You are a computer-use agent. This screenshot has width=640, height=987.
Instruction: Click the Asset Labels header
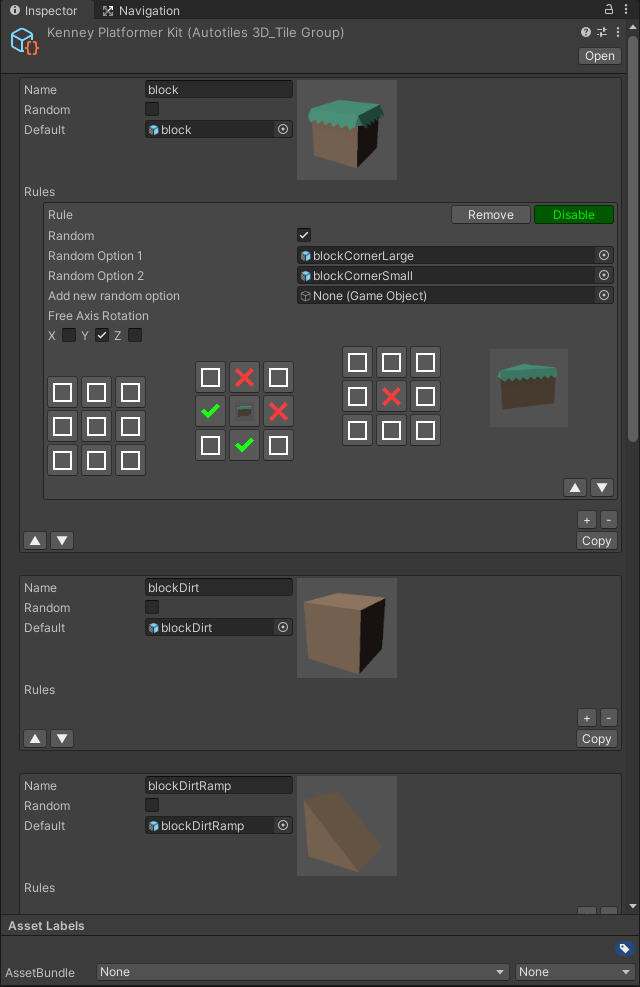click(46, 925)
